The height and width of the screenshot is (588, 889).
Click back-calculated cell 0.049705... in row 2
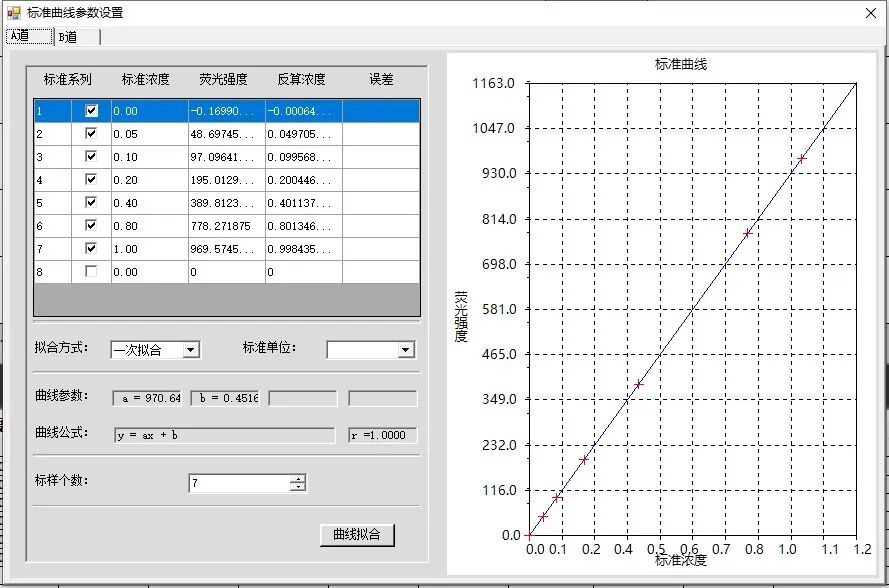click(304, 134)
